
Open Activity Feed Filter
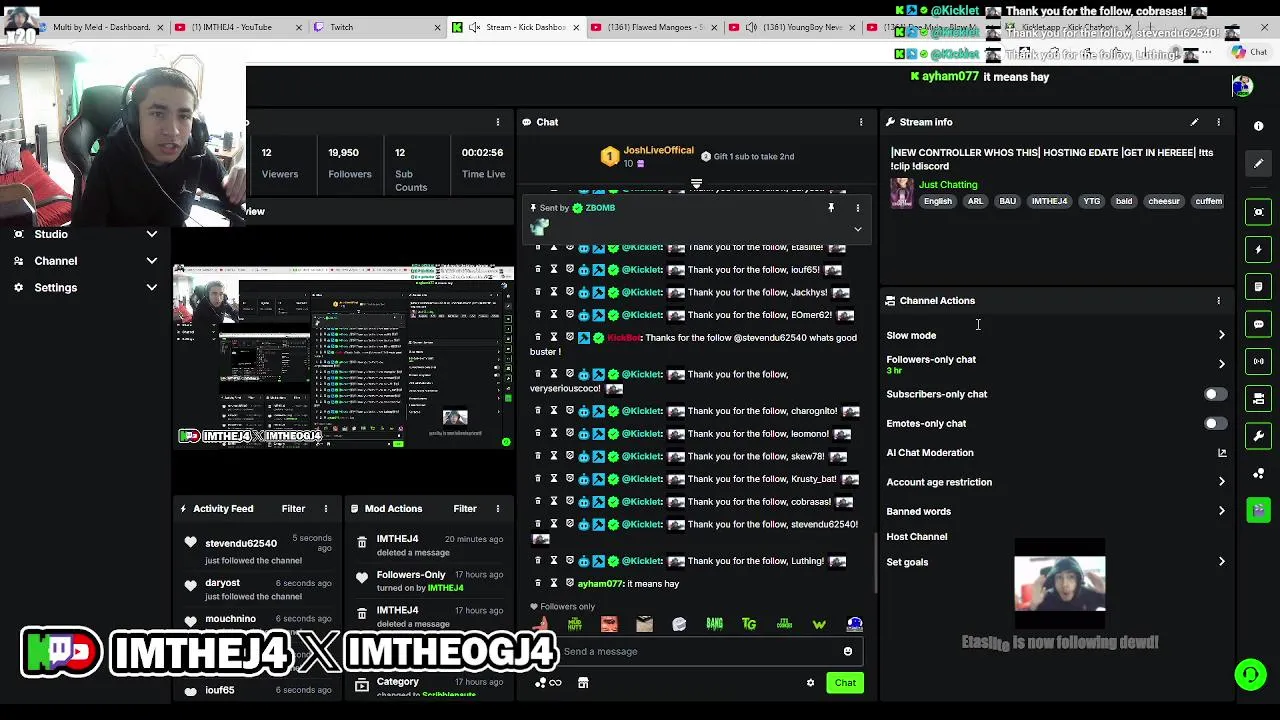(293, 509)
